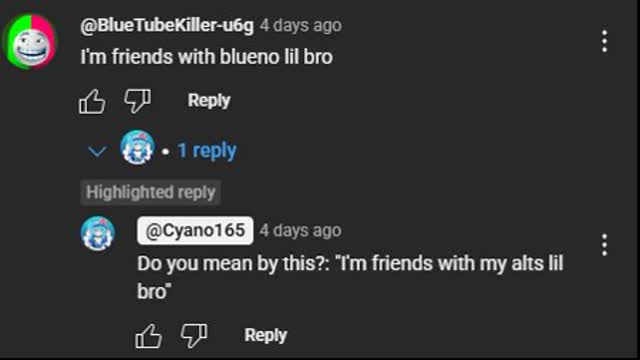Click the text 'I'm friends with blueno lil bro'

[x=207, y=57]
